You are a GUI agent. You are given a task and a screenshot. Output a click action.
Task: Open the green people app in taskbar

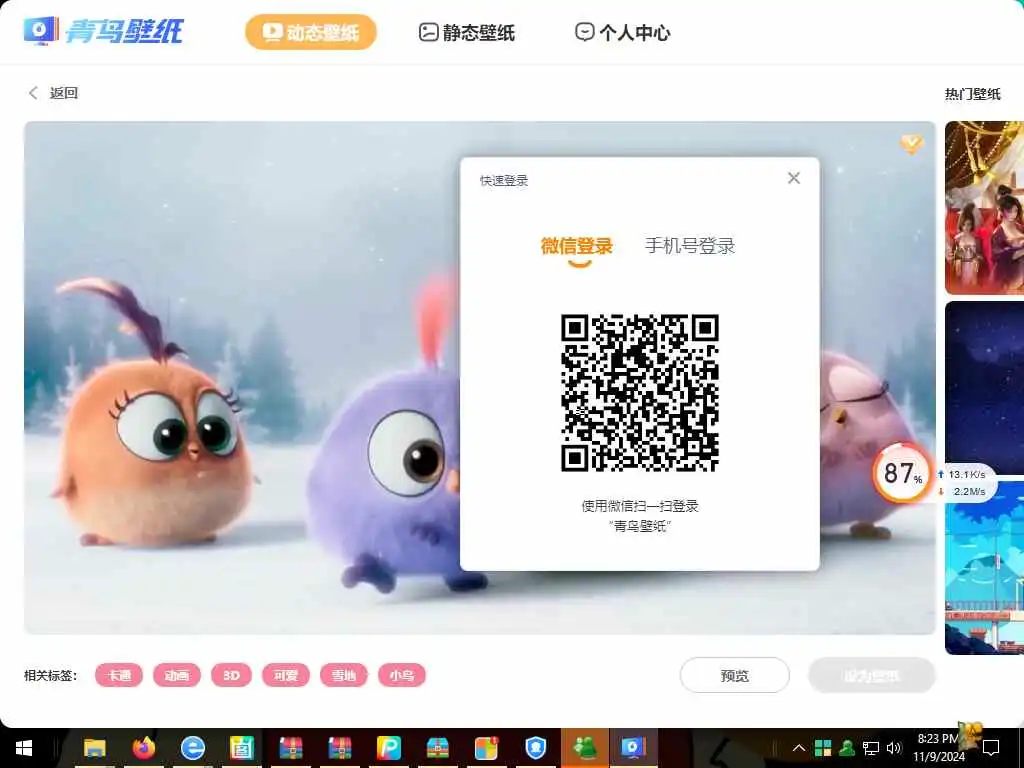click(x=585, y=748)
